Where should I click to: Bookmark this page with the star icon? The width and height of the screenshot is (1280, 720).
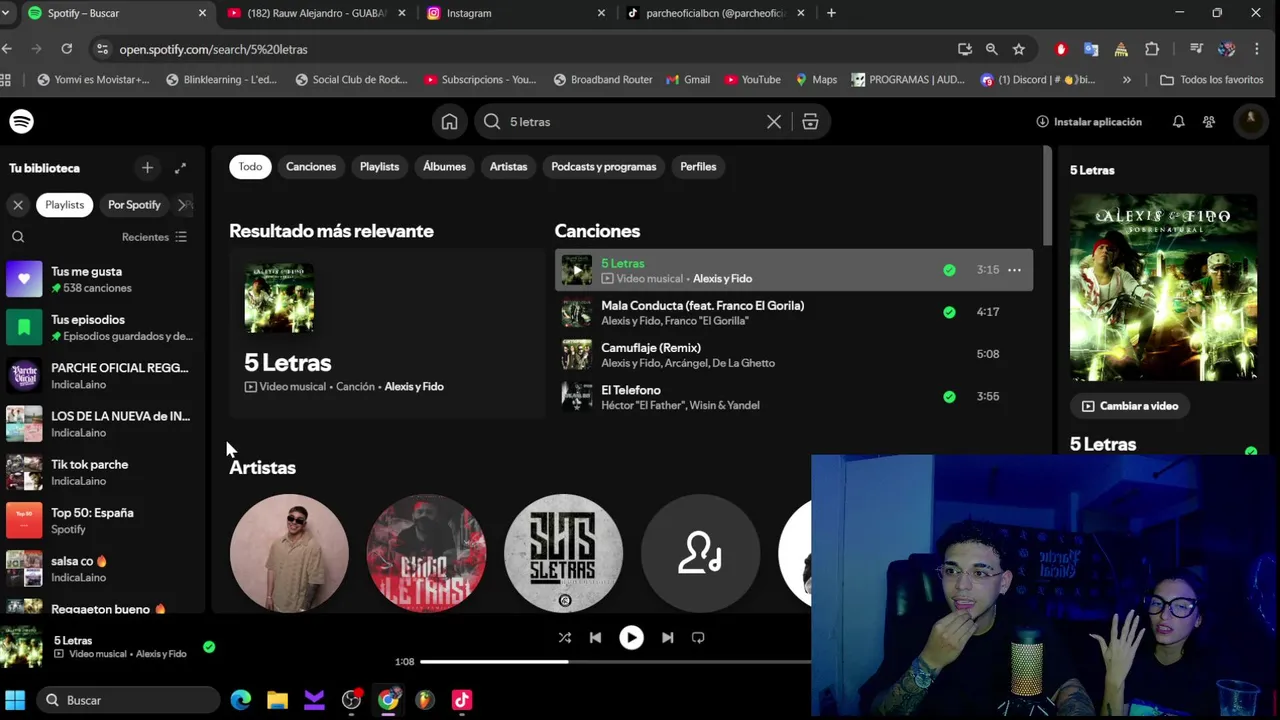[x=1018, y=49]
